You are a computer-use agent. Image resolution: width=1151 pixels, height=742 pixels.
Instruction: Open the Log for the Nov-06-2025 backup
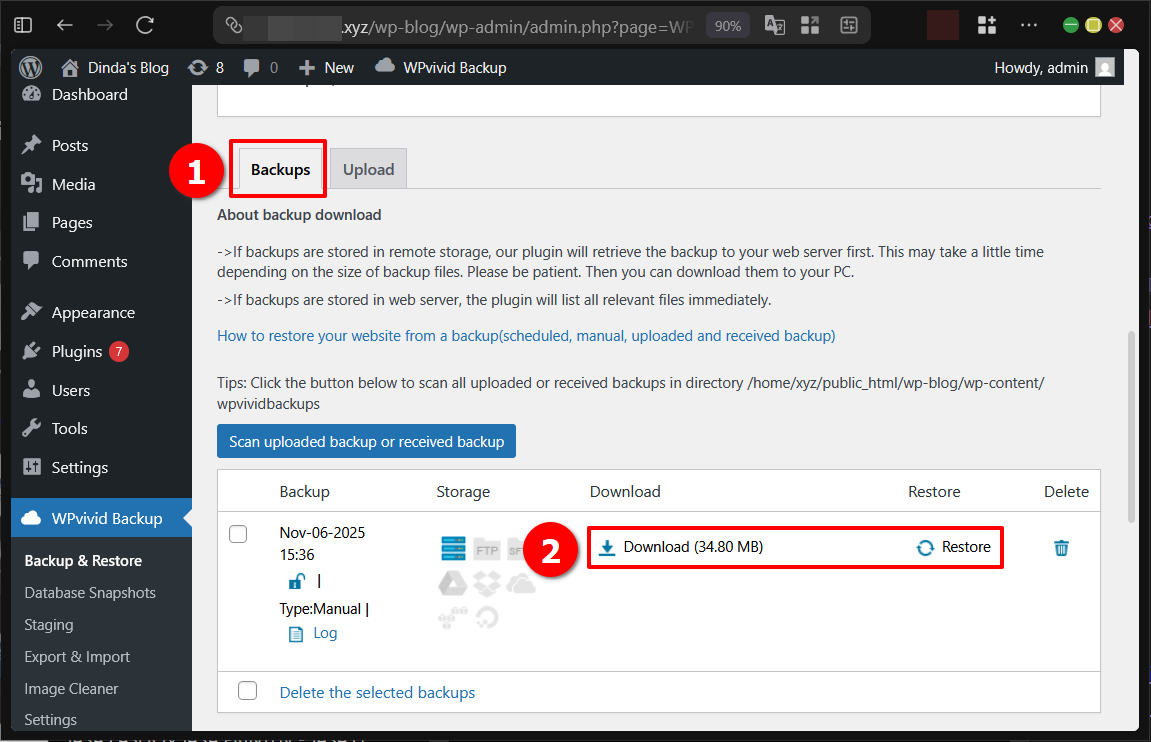tap(324, 633)
